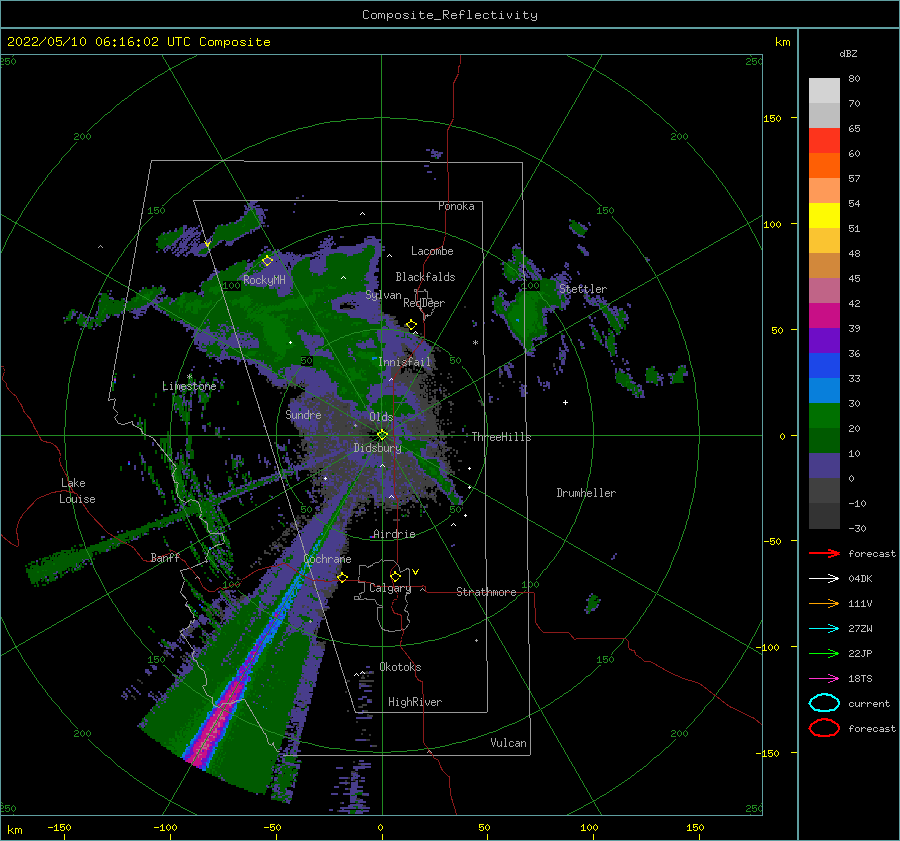The width and height of the screenshot is (900, 841).
Task: Click the yellow radar site diamond above Didsbury
Action: pos(382,435)
